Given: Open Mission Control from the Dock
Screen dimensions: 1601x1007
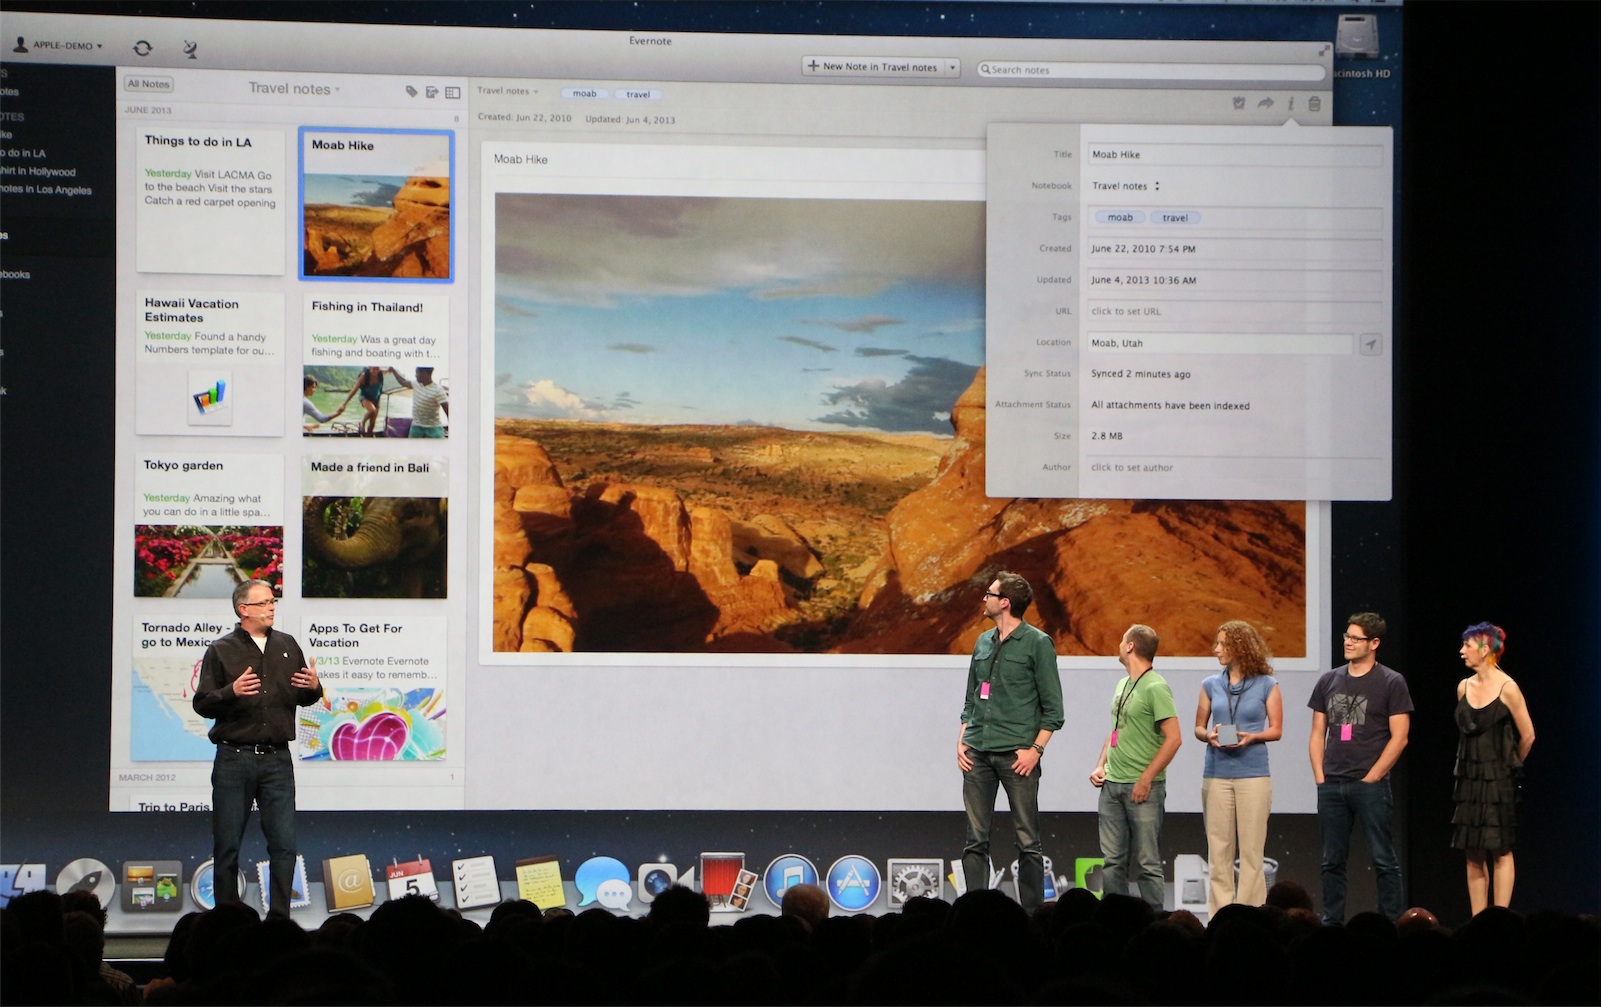Looking at the screenshot, I should (x=151, y=886).
